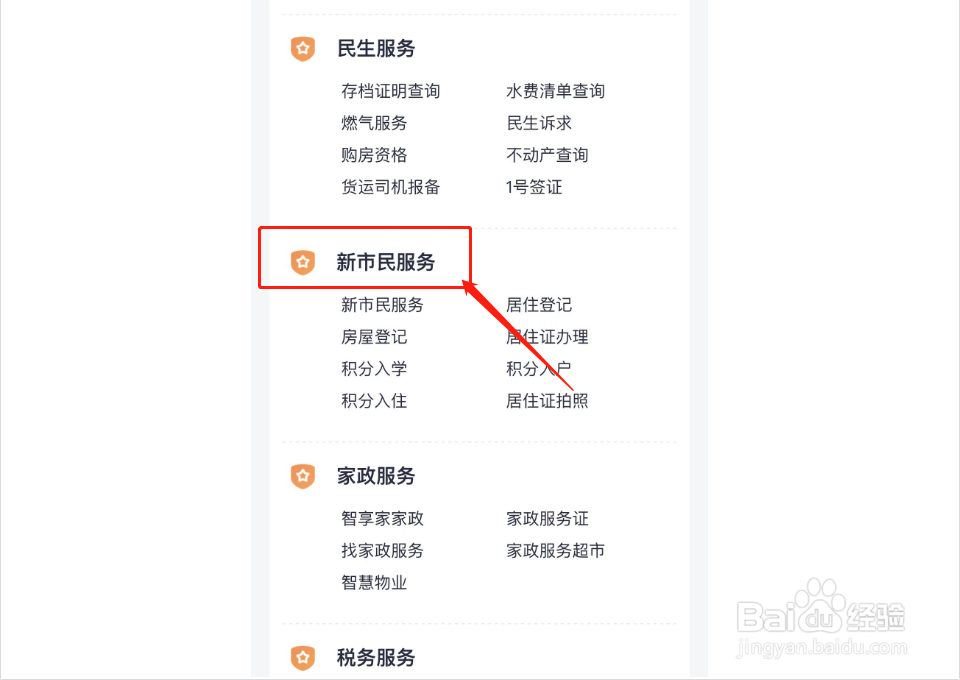Open 货运司机报备 service
The image size is (960, 680).
(390, 187)
